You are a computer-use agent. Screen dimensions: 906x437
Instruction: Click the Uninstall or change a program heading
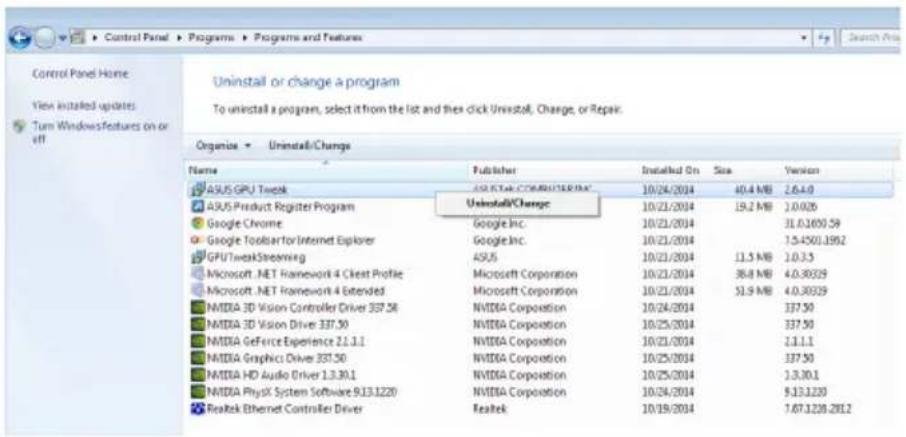pos(306,82)
